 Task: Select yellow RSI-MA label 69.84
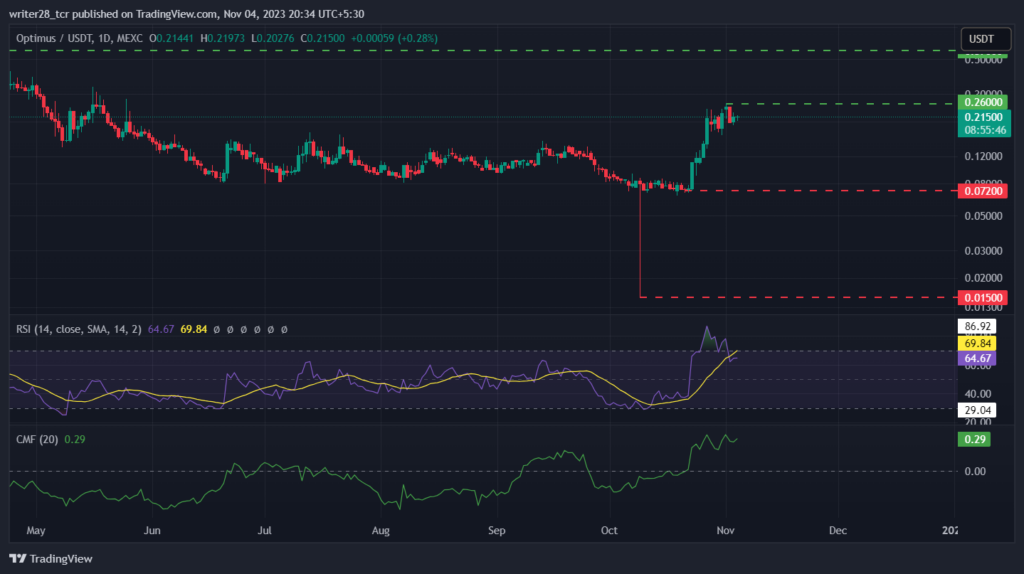[977, 343]
